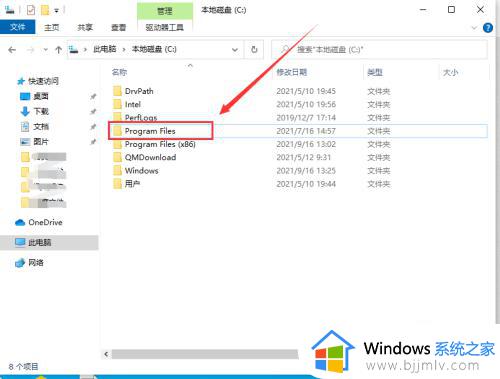The image size is (500, 379).
Task: Select the 驱动器工具 ribbon tab
Action: 165,27
